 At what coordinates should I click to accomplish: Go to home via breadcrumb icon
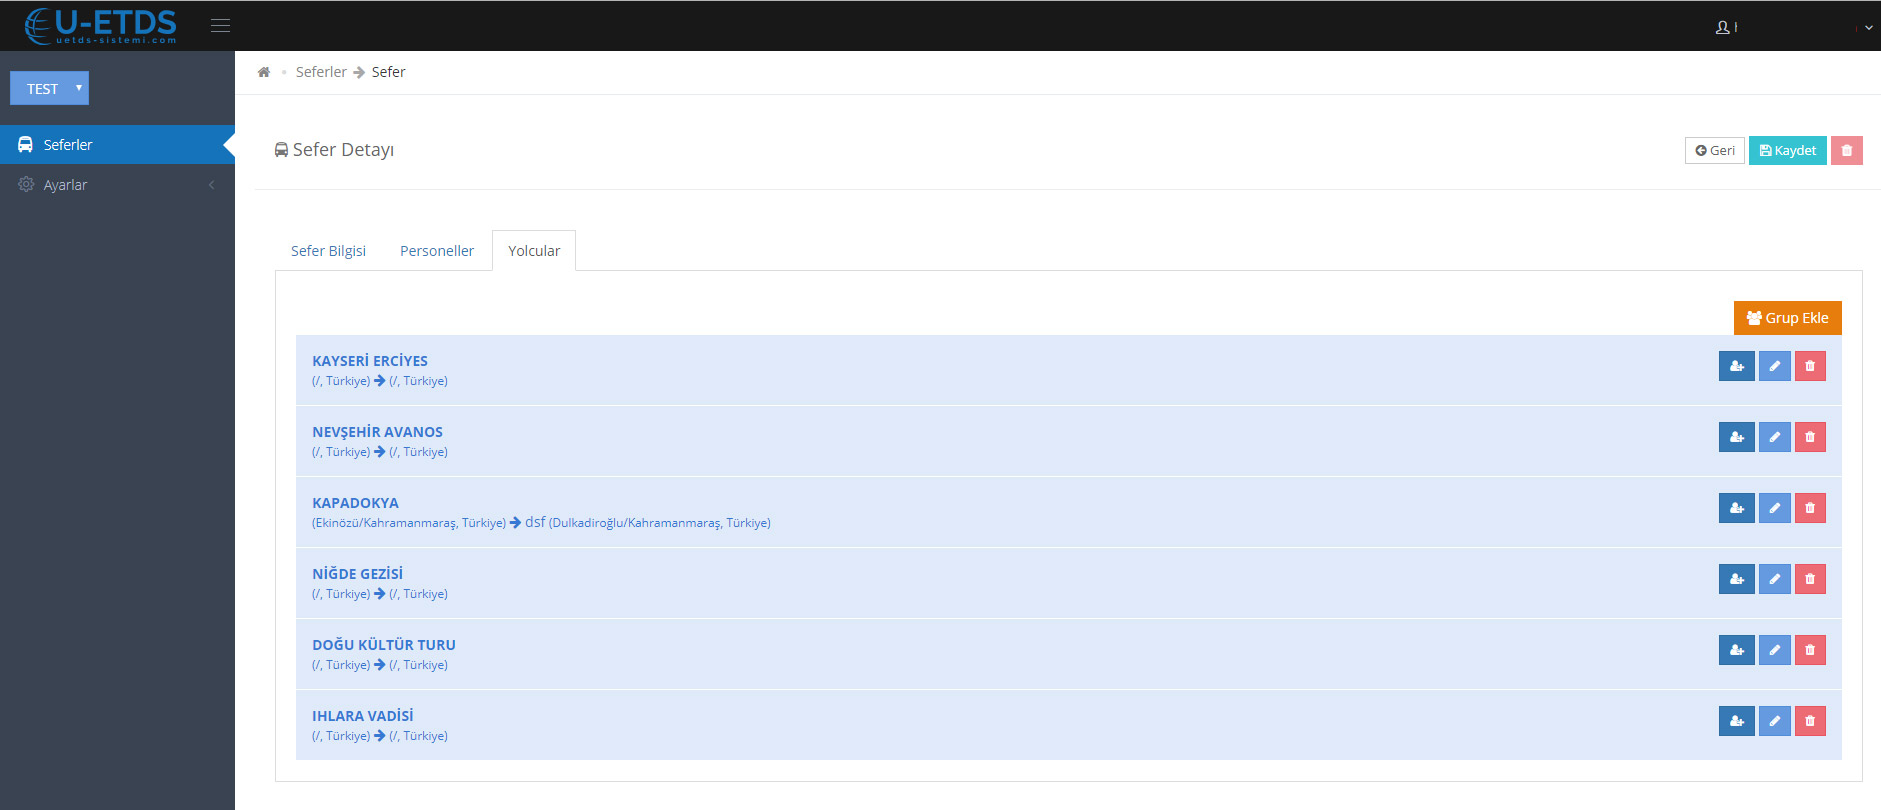tap(264, 72)
